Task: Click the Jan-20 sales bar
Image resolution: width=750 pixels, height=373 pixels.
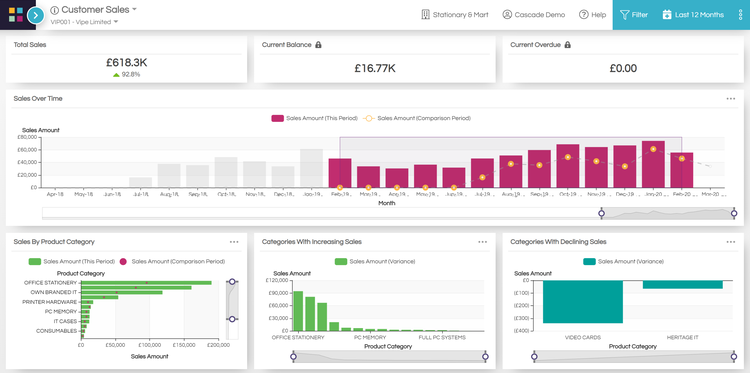Action: 653,164
